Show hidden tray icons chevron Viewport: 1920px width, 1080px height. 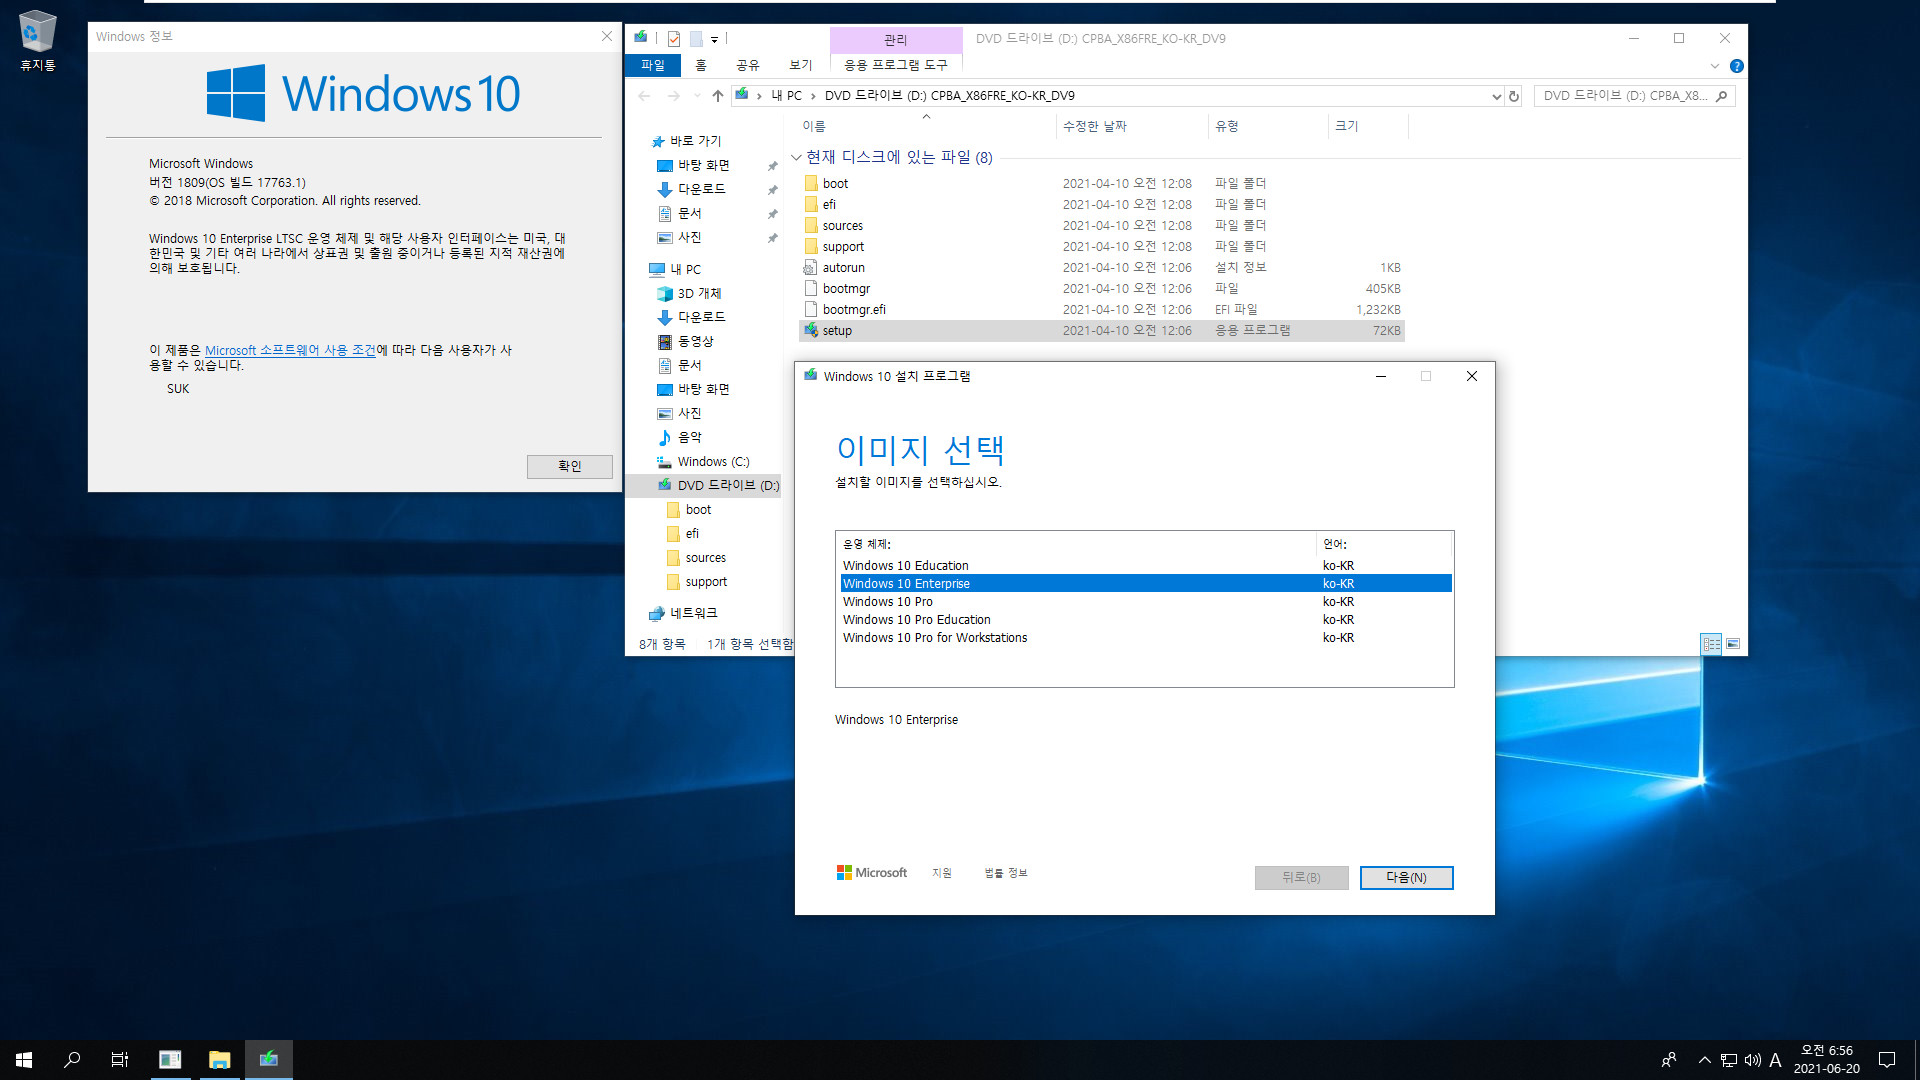point(1704,1060)
